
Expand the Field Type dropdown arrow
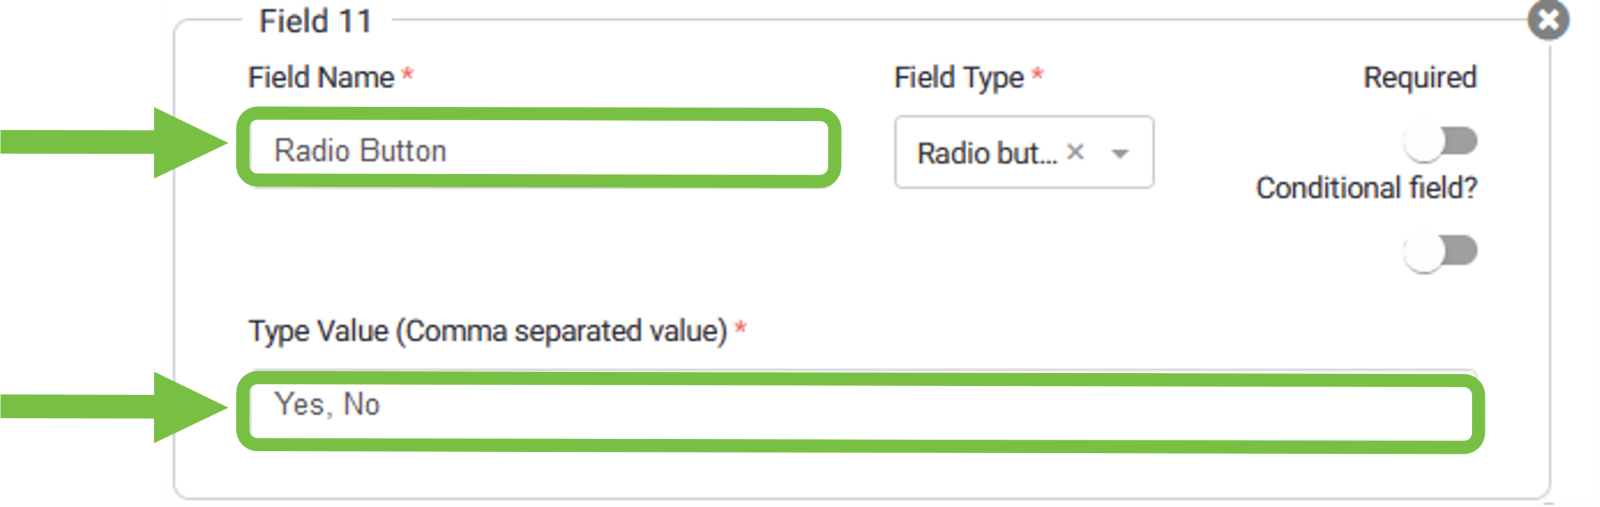tap(1120, 154)
